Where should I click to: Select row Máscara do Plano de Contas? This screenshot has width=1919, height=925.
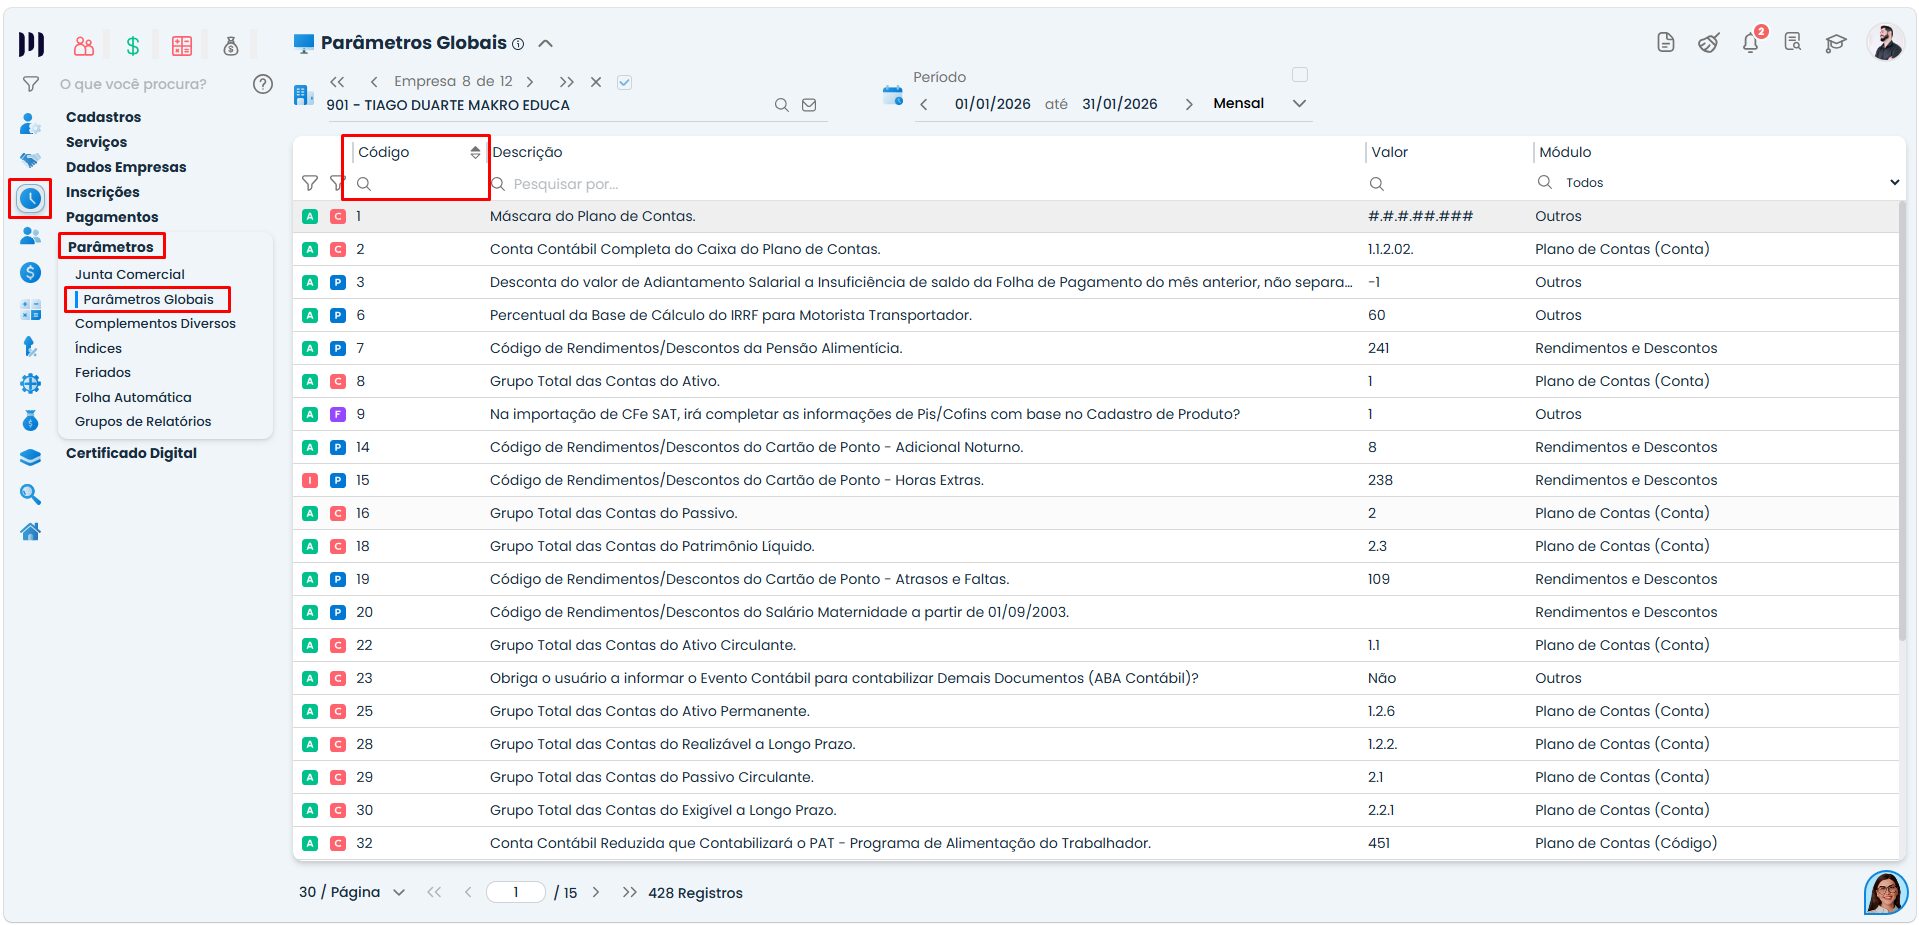point(1096,216)
